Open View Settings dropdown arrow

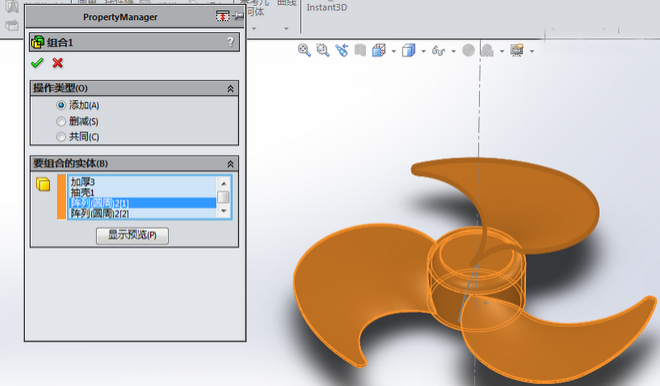532,51
